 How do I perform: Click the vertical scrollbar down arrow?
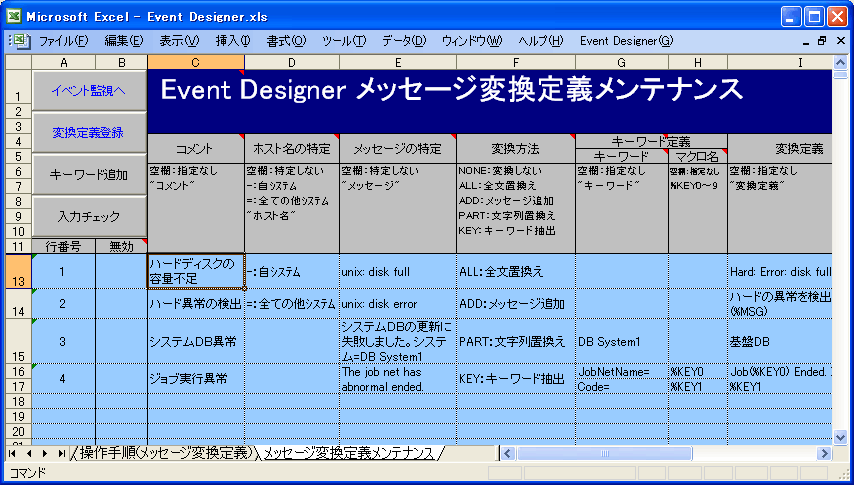840,436
